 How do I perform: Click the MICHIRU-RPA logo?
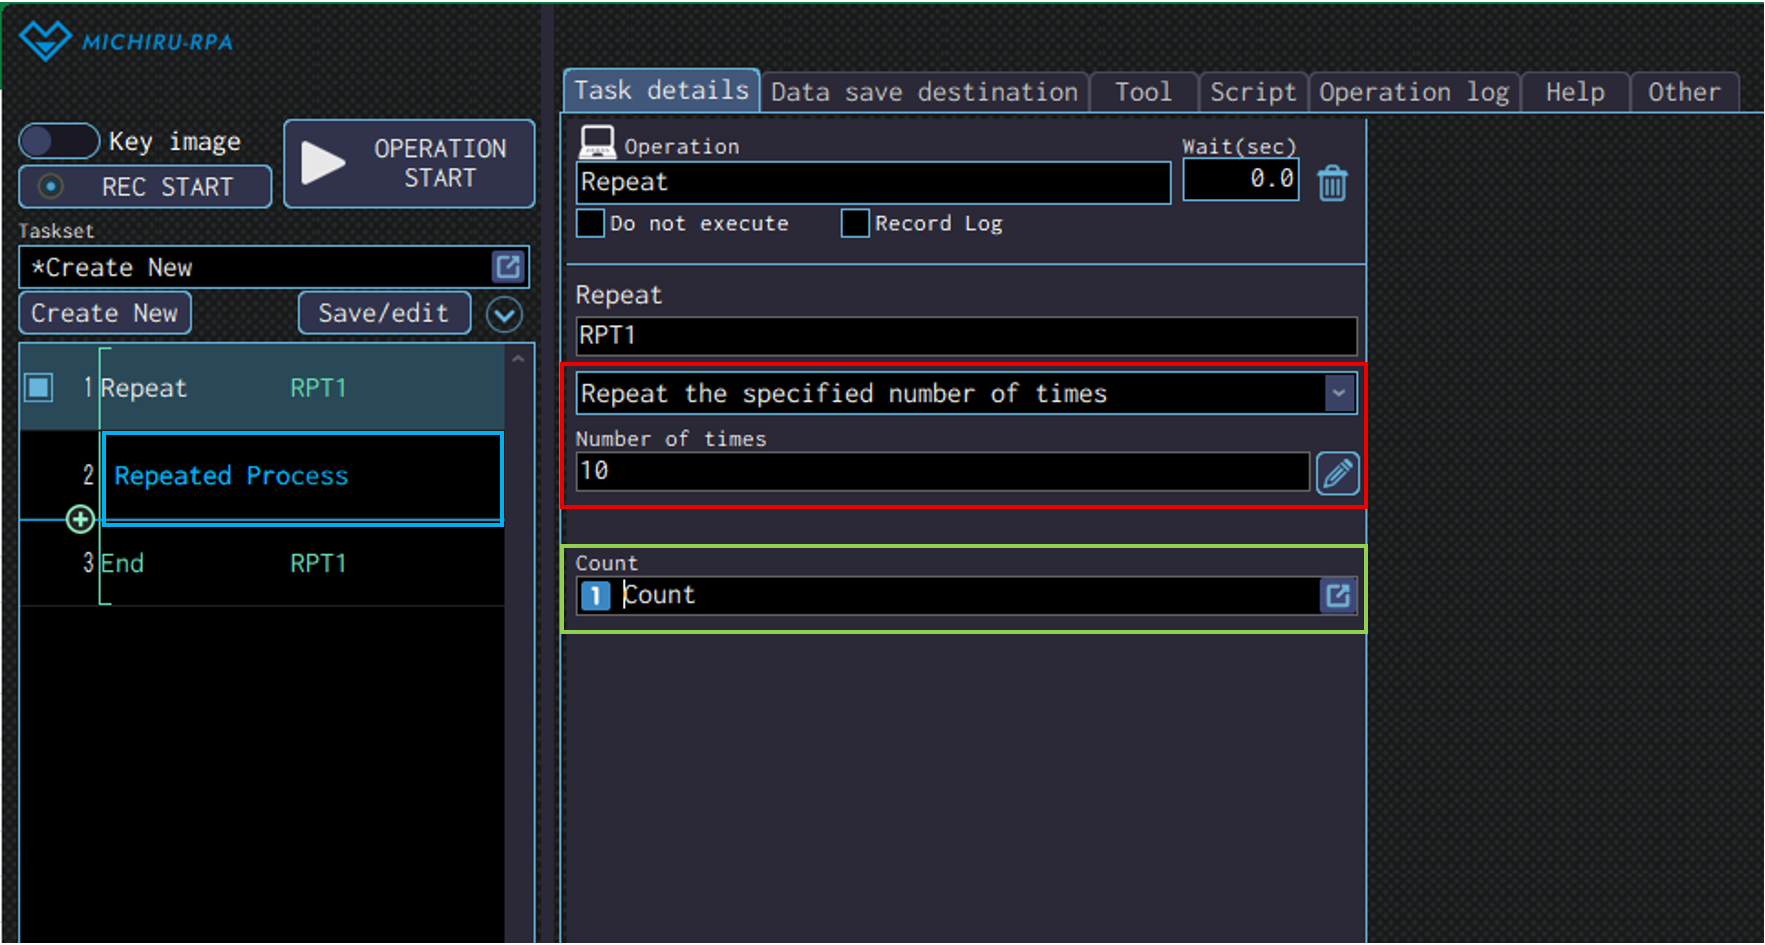point(126,41)
